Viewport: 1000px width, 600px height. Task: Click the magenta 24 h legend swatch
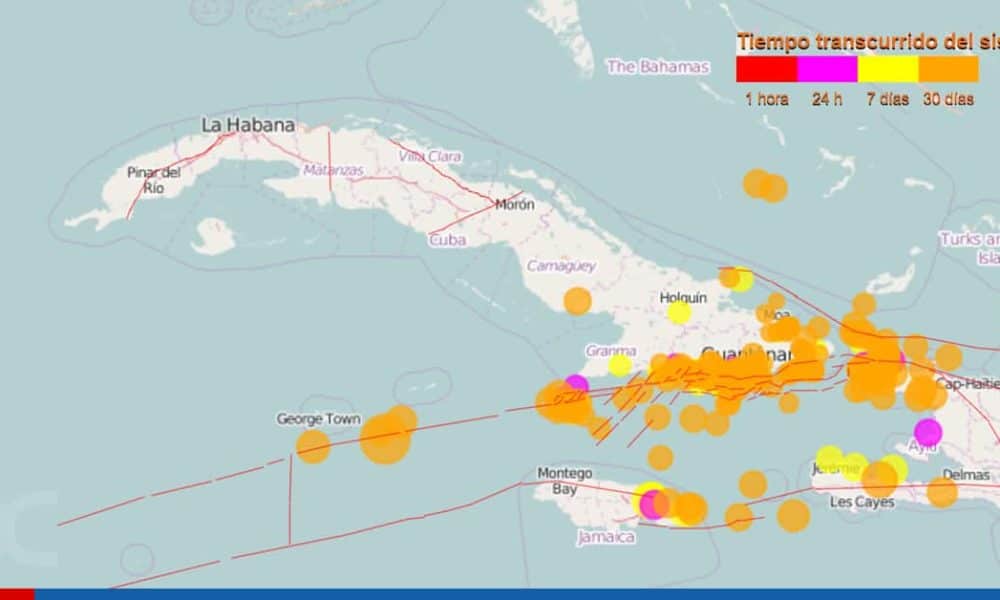coord(827,69)
